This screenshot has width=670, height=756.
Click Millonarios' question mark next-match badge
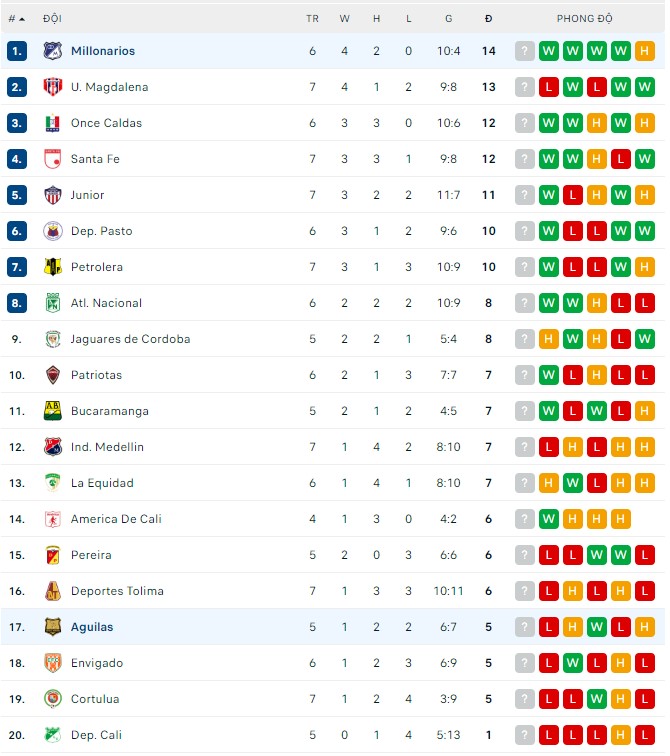(x=525, y=51)
